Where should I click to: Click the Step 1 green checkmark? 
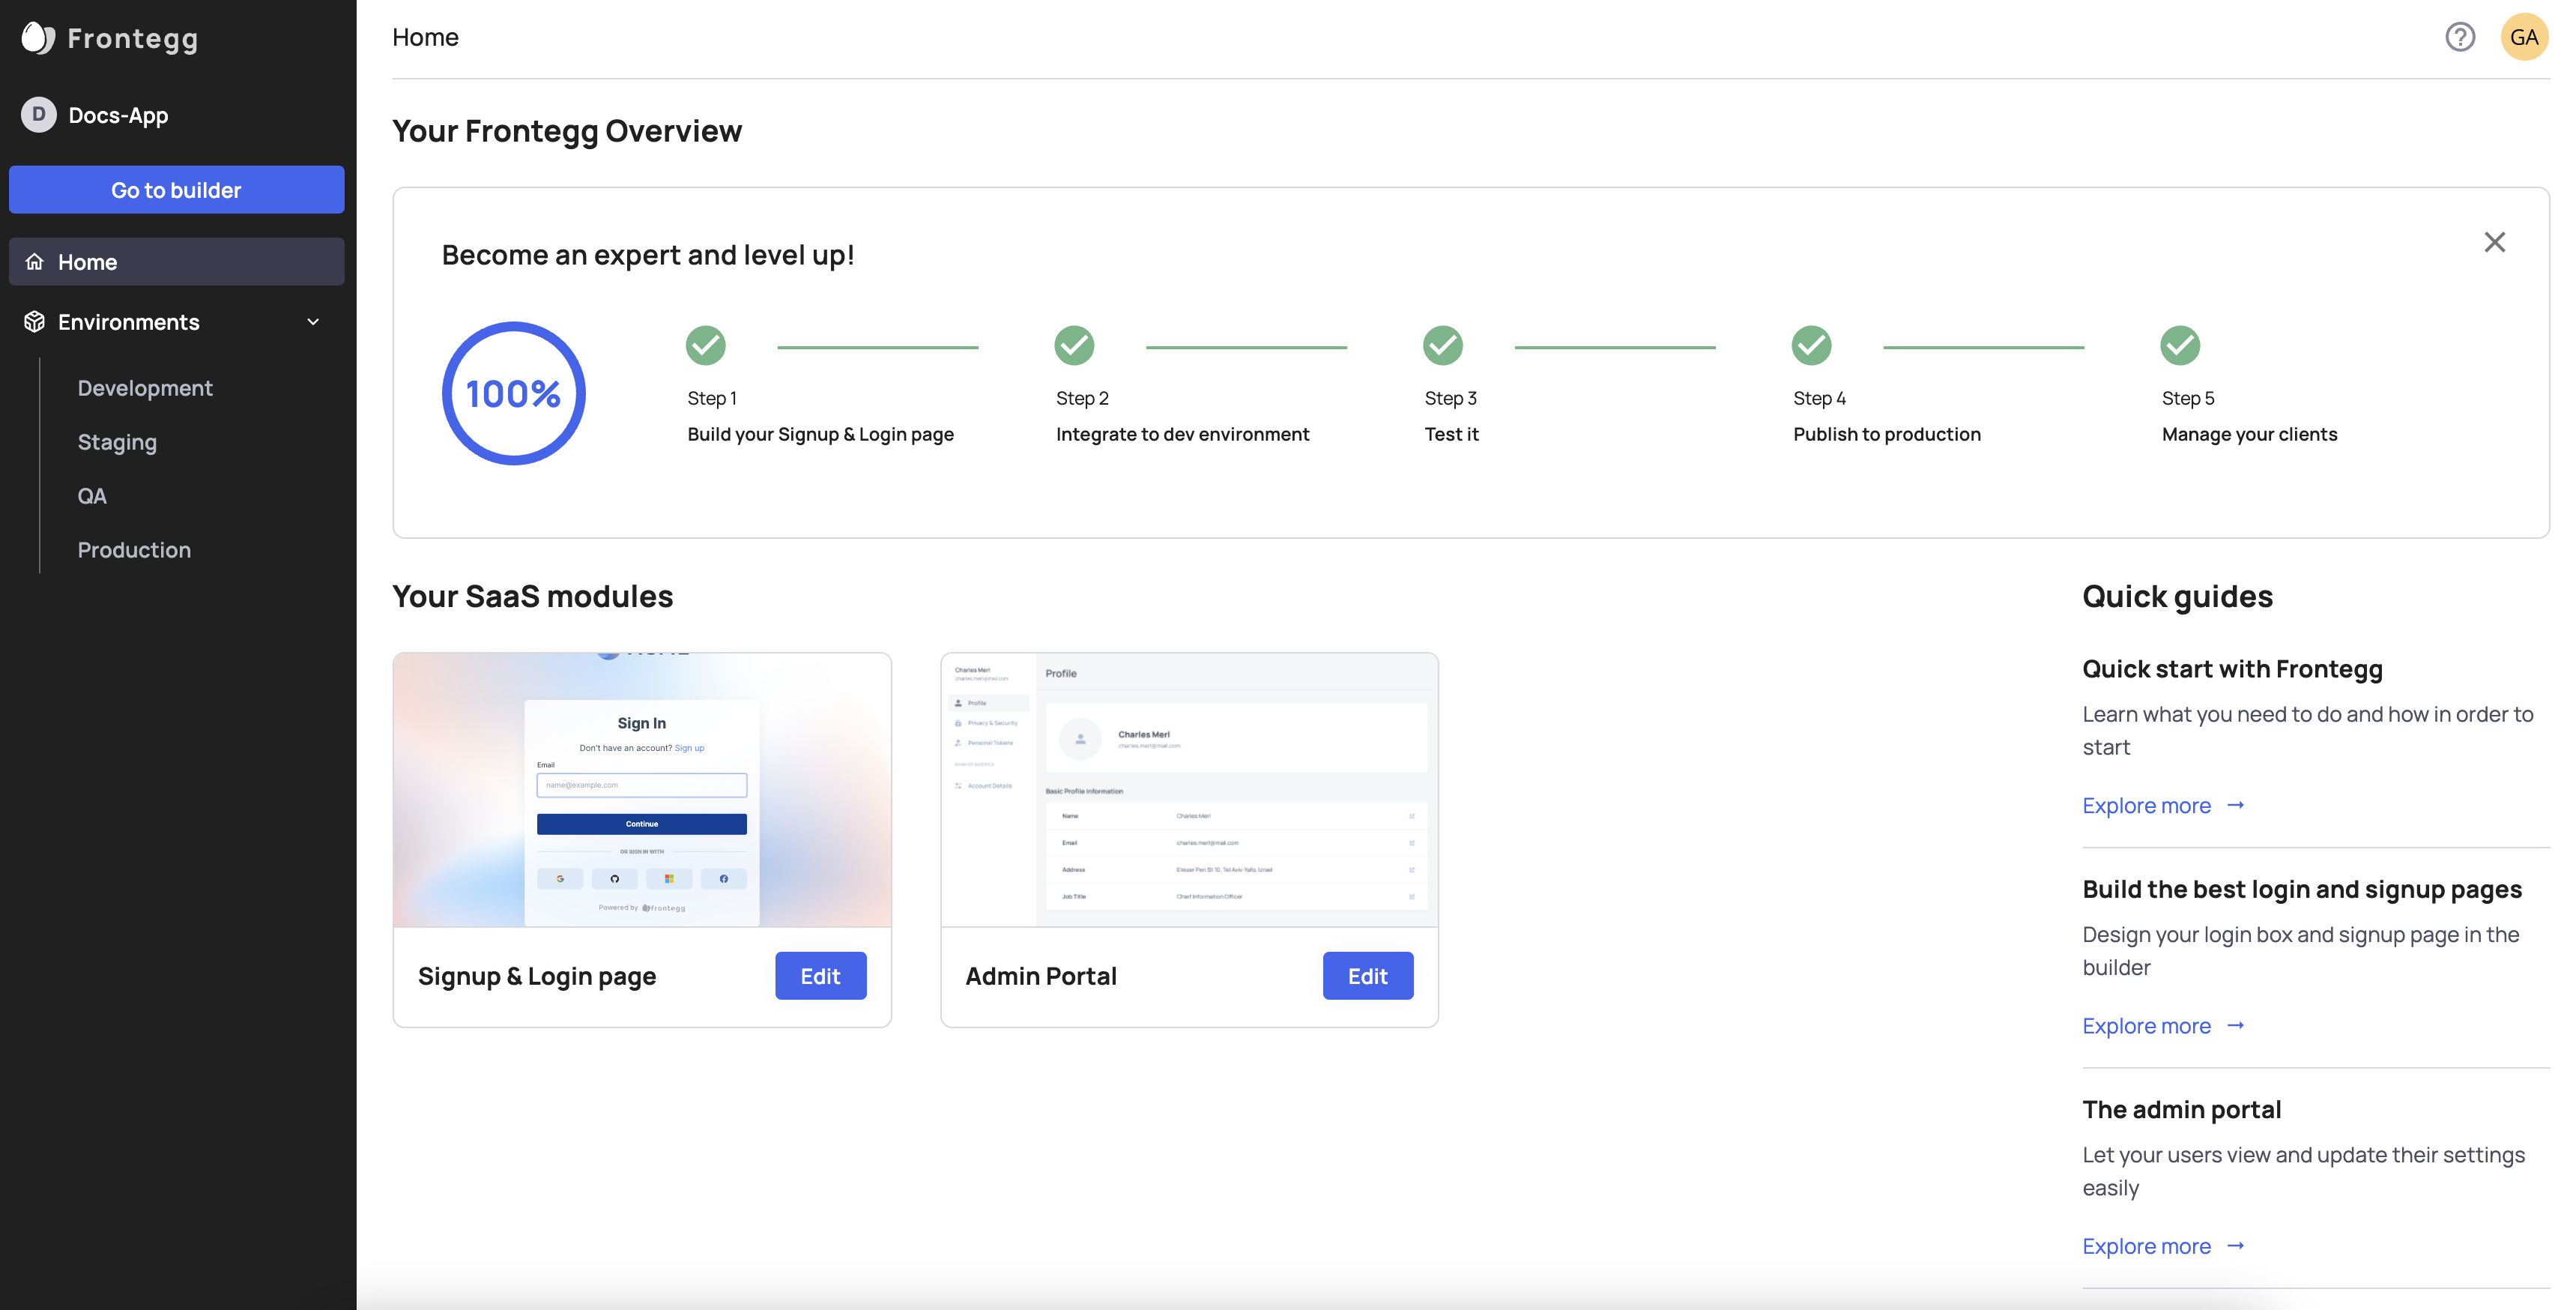click(x=705, y=346)
